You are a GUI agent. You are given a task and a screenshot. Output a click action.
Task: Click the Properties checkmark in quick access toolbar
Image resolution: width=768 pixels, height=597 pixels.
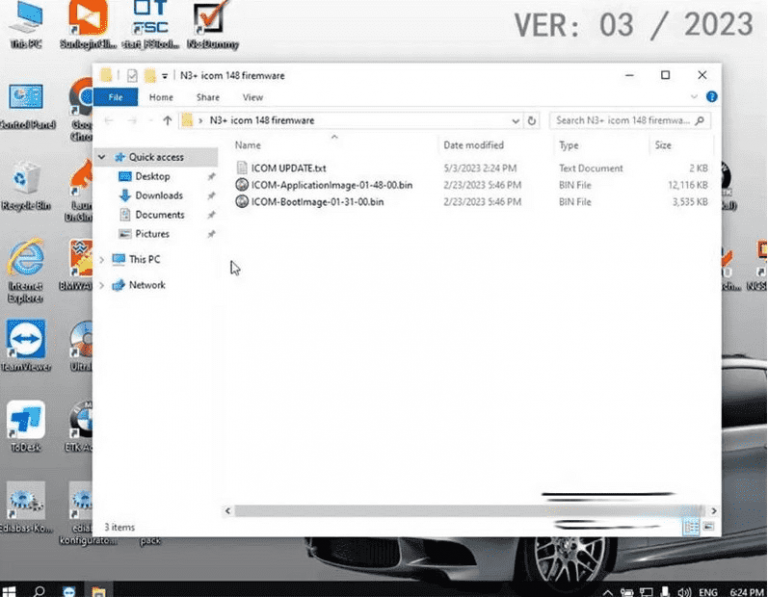[x=133, y=75]
